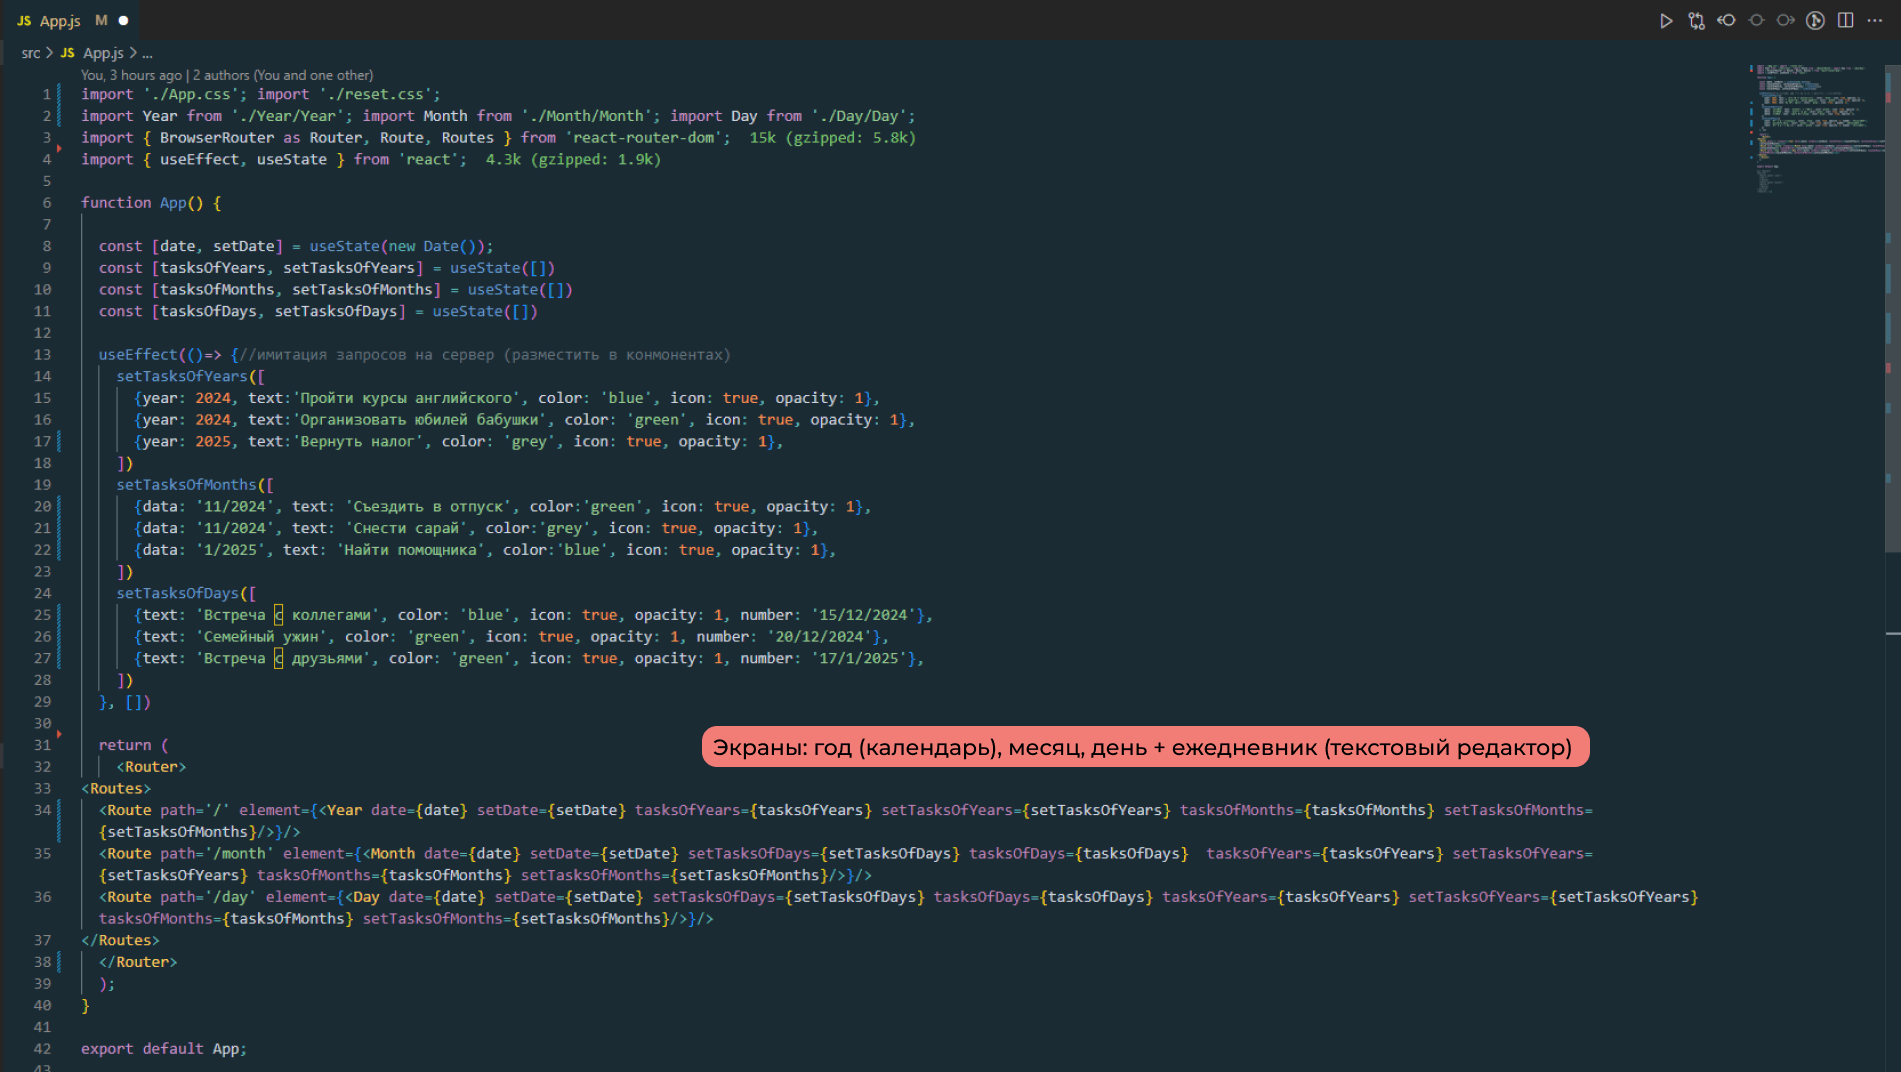Click the opening Routes tag on line 33
The width and height of the screenshot is (1901, 1072).
click(116, 788)
